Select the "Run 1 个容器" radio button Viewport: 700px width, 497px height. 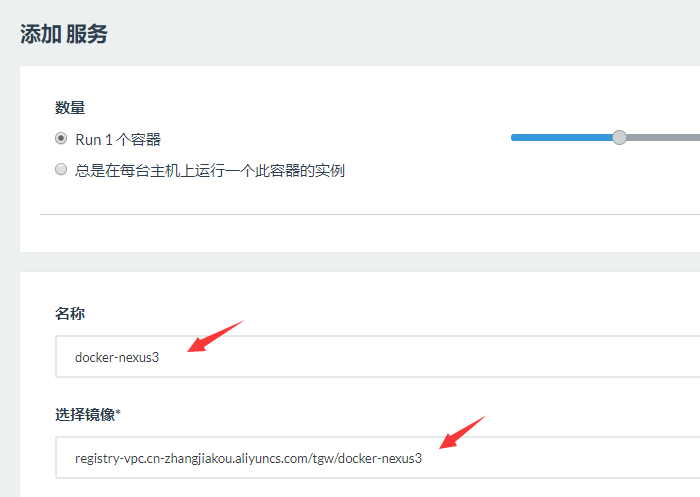pos(61,138)
